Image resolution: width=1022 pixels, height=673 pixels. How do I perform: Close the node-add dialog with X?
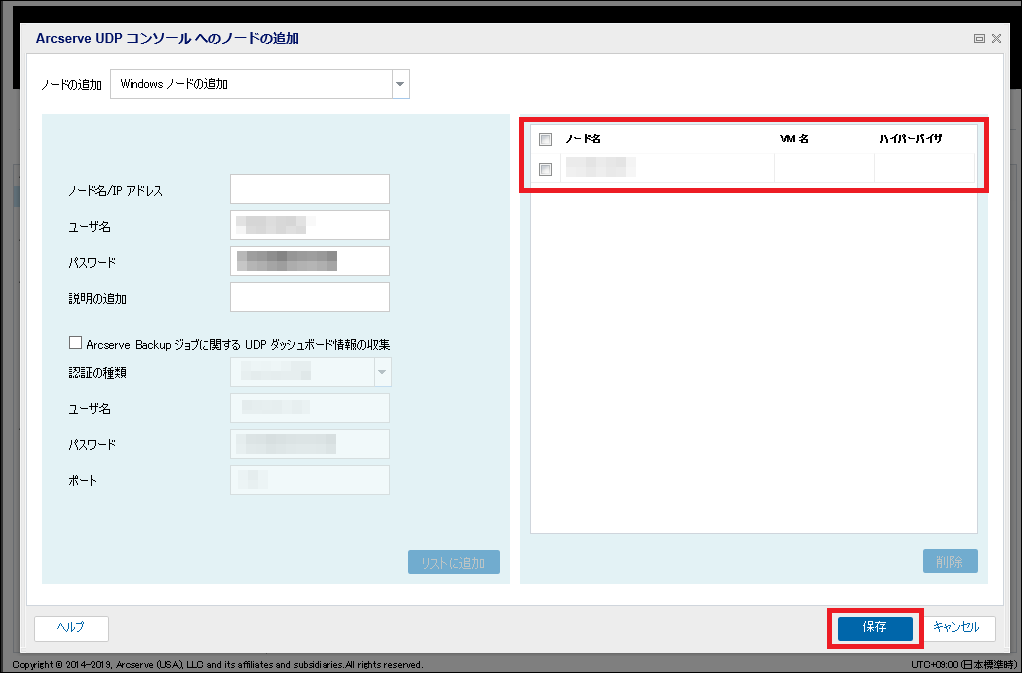click(x=996, y=39)
